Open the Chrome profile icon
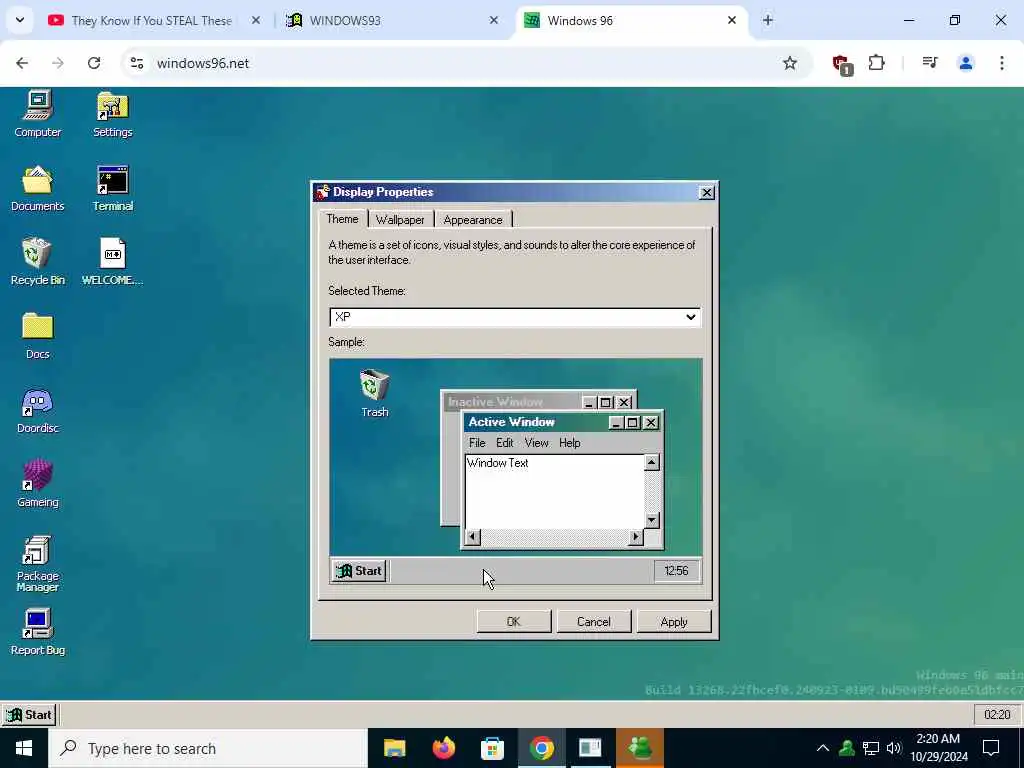 [965, 63]
